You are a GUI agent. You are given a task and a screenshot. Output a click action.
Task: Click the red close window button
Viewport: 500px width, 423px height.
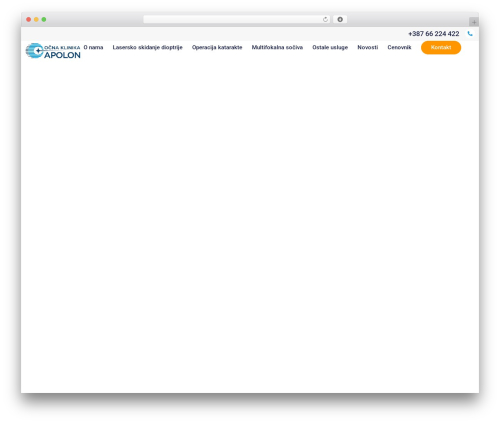point(29,20)
